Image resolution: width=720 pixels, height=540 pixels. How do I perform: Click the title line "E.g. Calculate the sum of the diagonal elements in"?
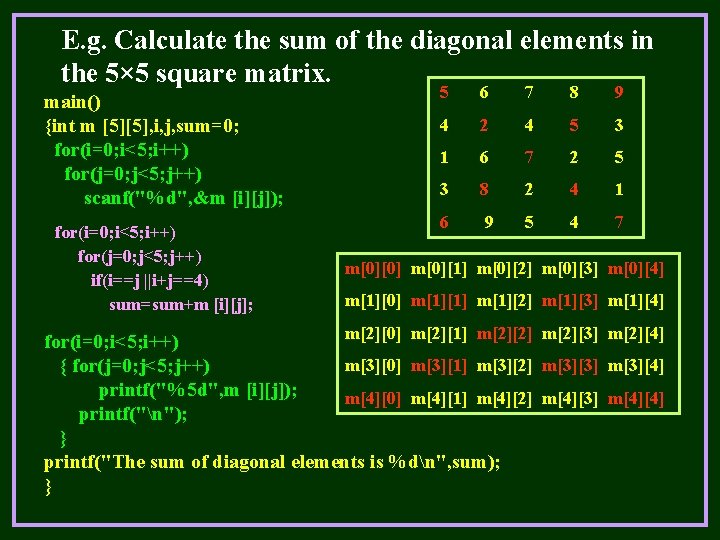coord(357,41)
